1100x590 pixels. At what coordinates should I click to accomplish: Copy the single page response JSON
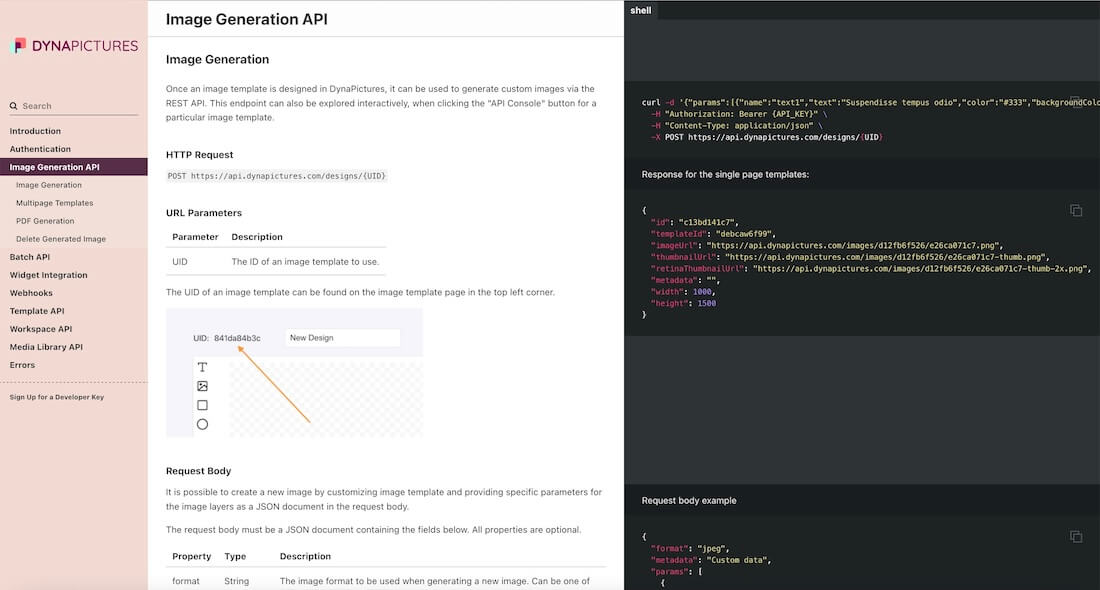(1075, 210)
